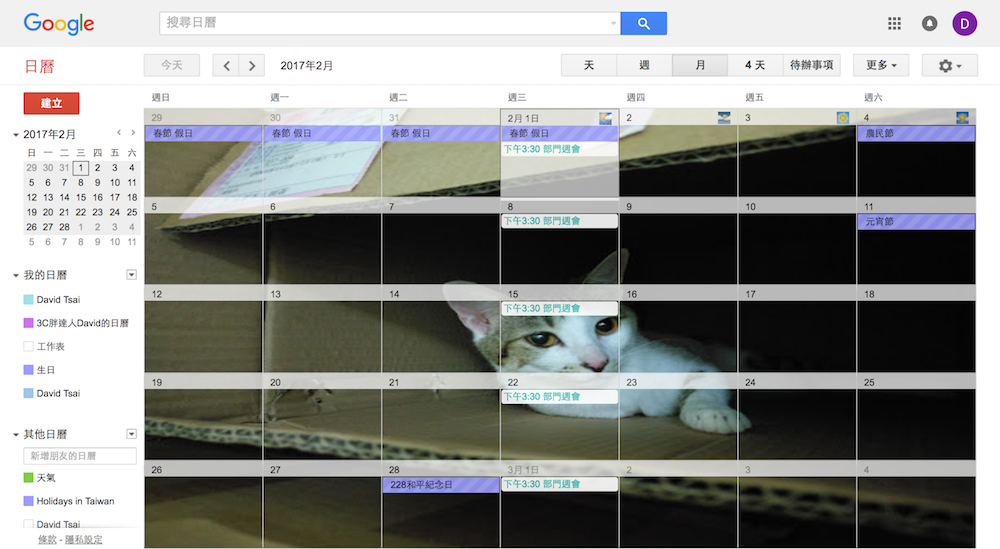Open the Google apps grid
The image size is (1000, 549).
(894, 24)
